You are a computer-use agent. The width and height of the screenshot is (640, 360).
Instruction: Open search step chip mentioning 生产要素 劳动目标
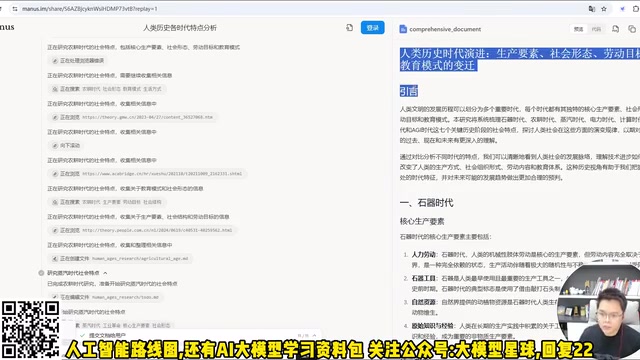[x=107, y=202]
